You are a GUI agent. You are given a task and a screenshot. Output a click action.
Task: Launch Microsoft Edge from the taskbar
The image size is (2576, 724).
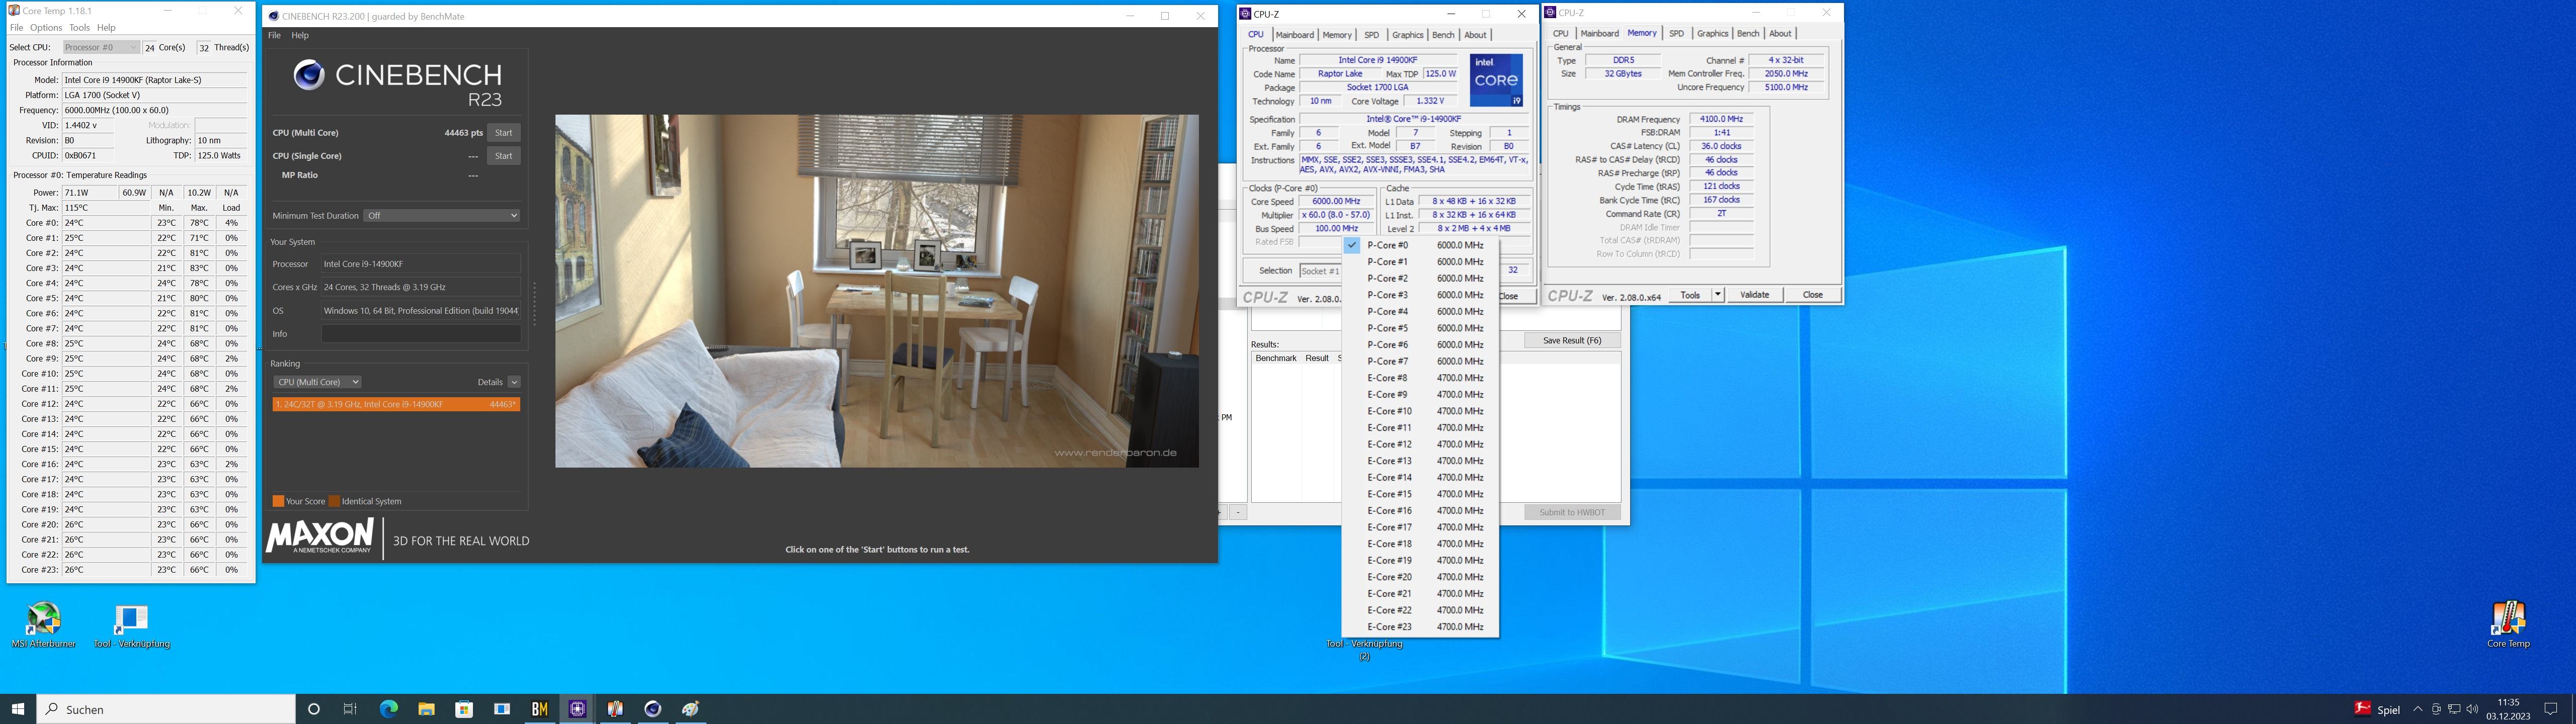coord(388,709)
